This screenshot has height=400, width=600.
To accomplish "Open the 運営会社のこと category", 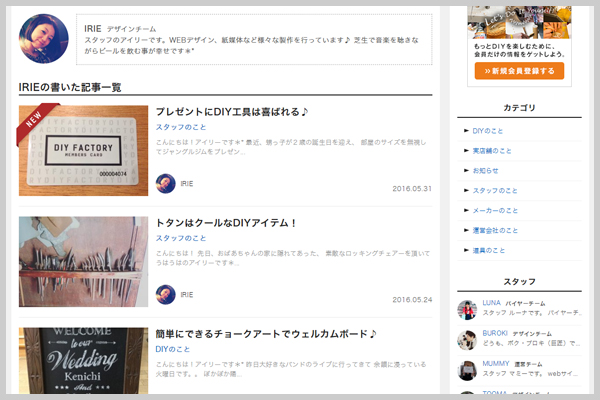I will point(495,230).
